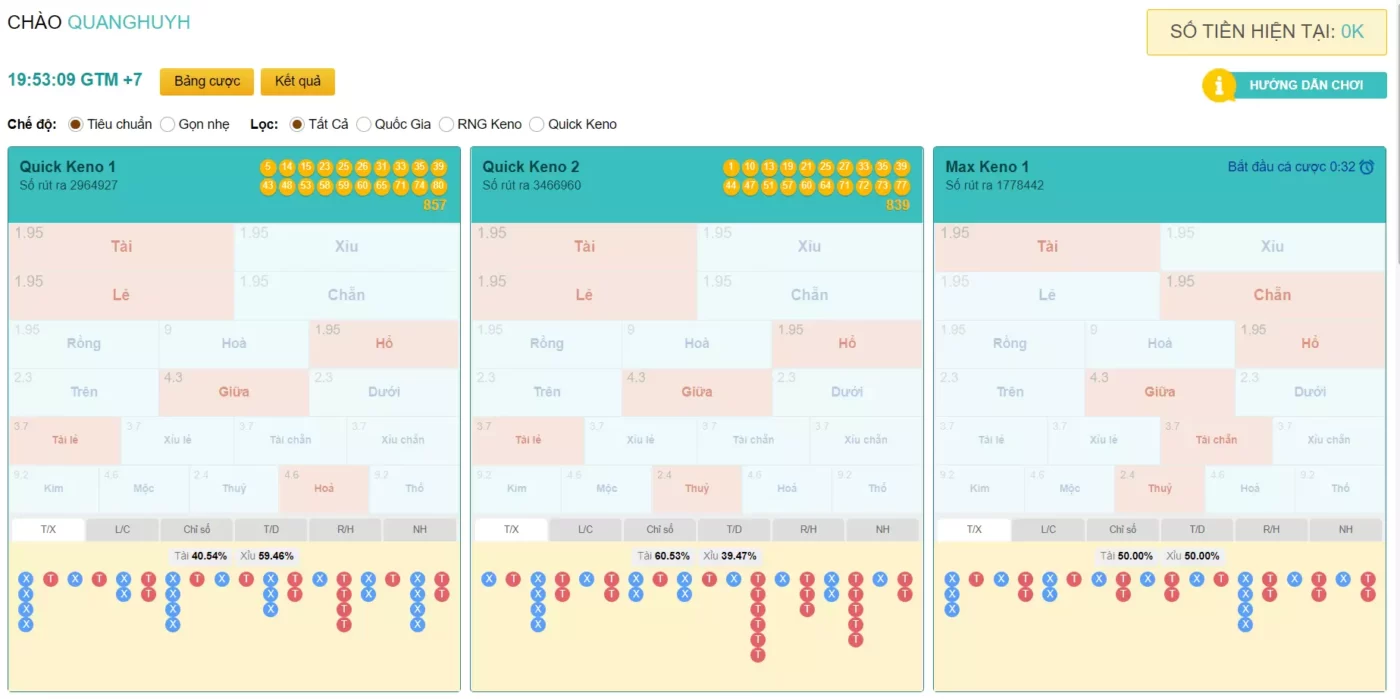Bet on Dưới in Quick Keno 1
The width and height of the screenshot is (1400, 699).
[x=384, y=391]
